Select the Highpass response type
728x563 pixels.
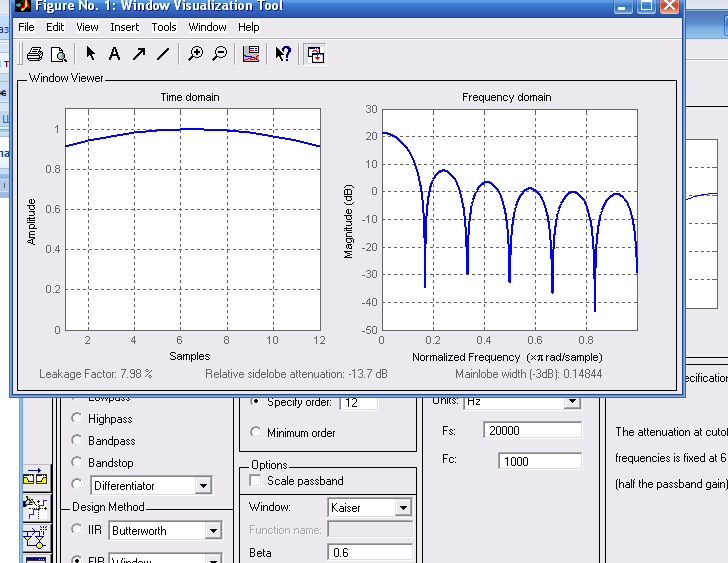78,419
